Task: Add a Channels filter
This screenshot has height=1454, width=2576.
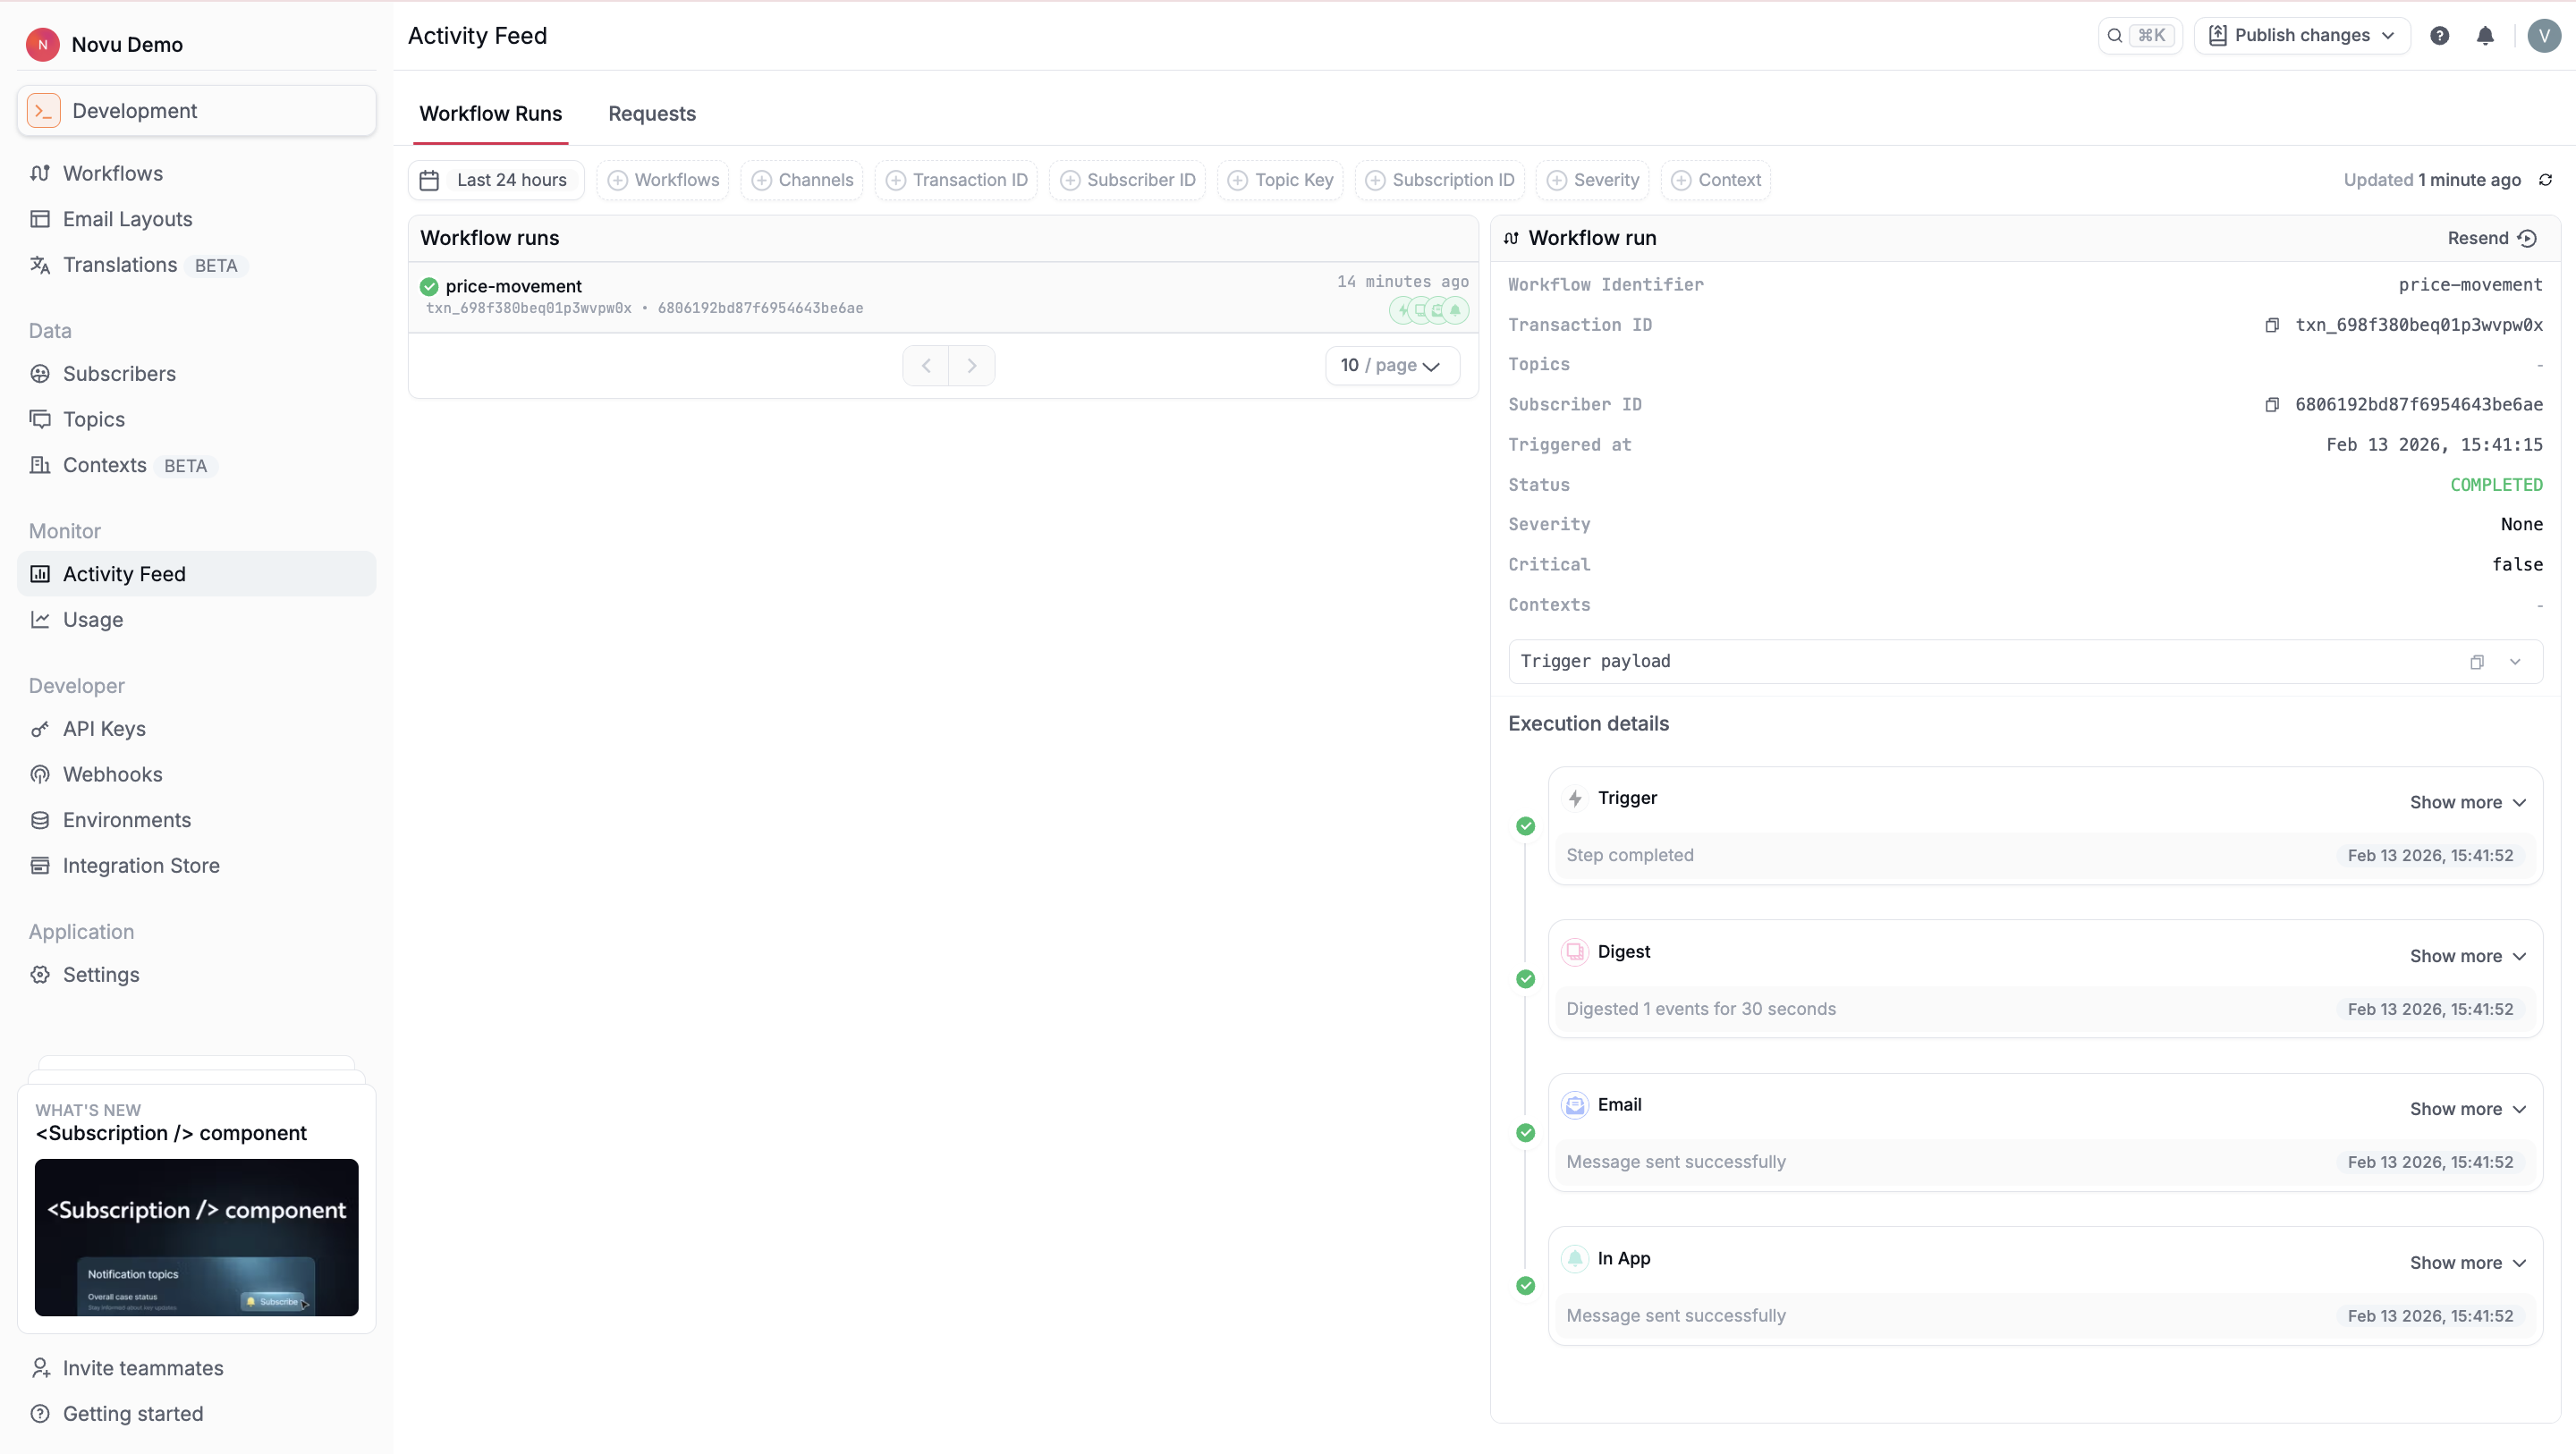Action: pyautogui.click(x=802, y=180)
